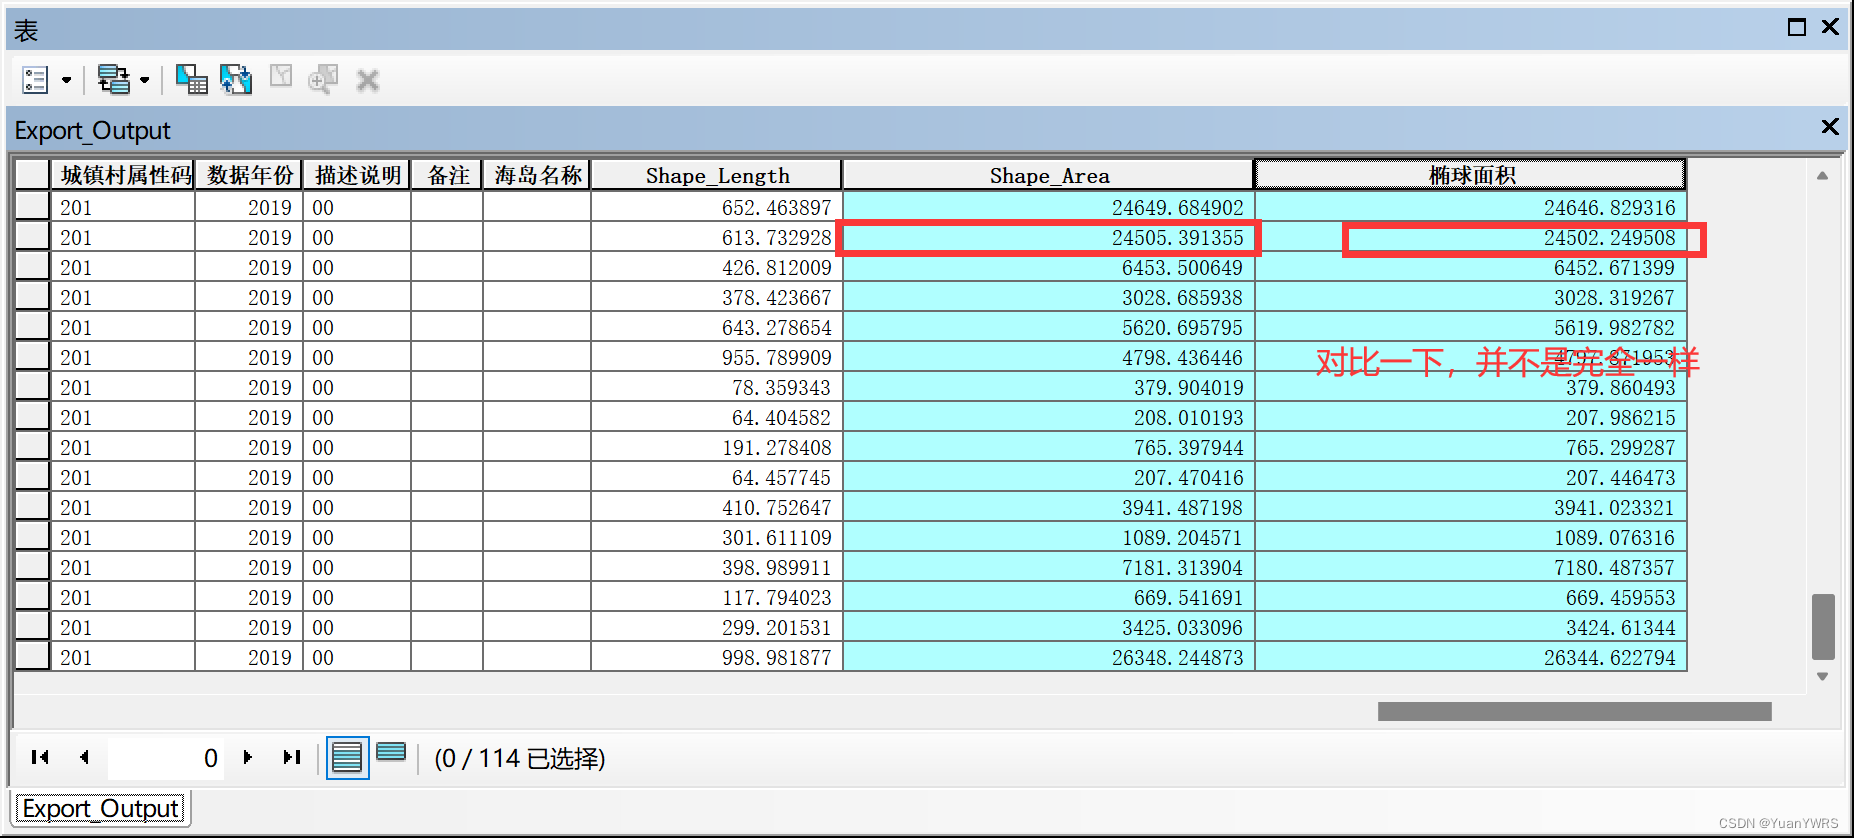Click the Shape_Area cell 26348.244873
1854x838 pixels.
1049,657
